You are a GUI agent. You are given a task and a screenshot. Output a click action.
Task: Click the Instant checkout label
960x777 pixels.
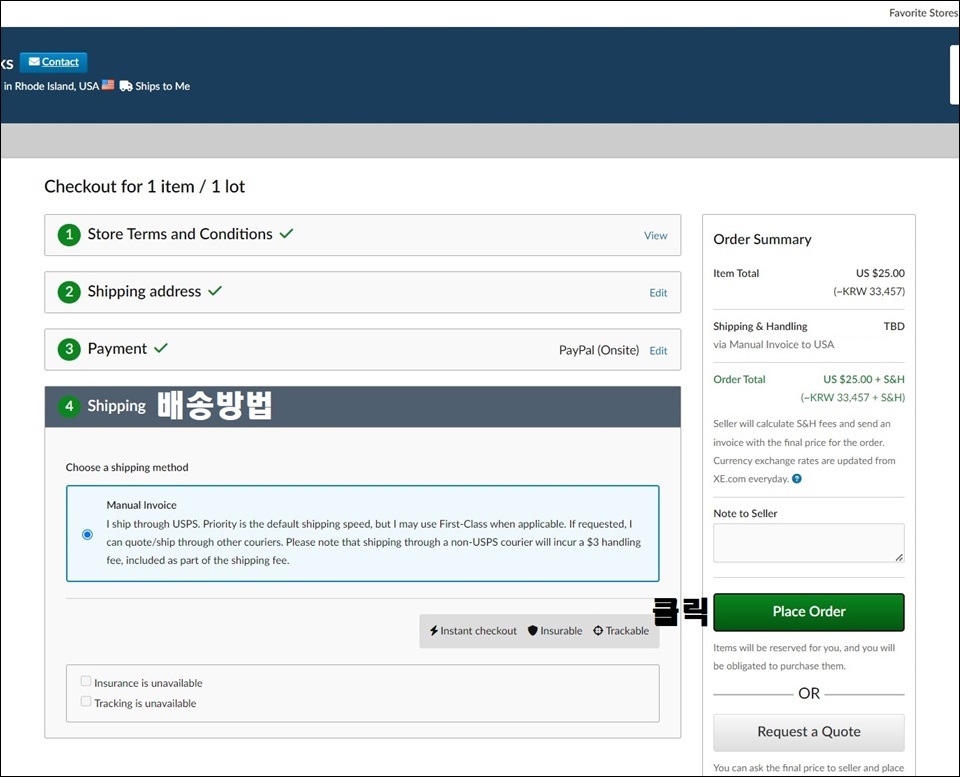point(478,631)
